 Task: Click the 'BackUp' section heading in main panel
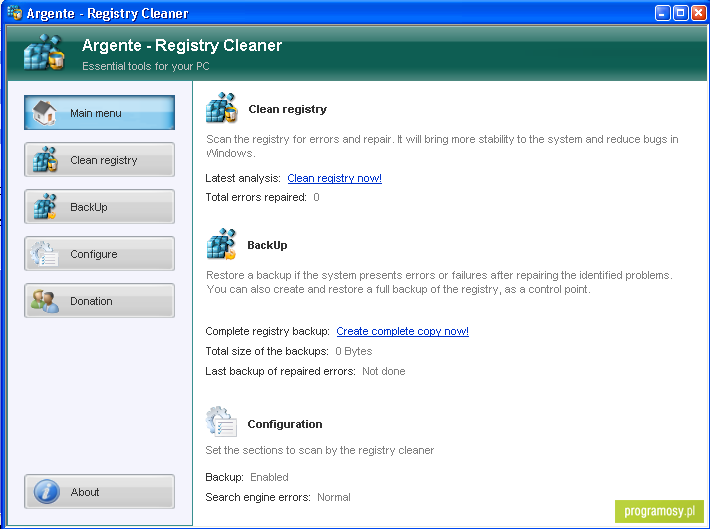(267, 245)
